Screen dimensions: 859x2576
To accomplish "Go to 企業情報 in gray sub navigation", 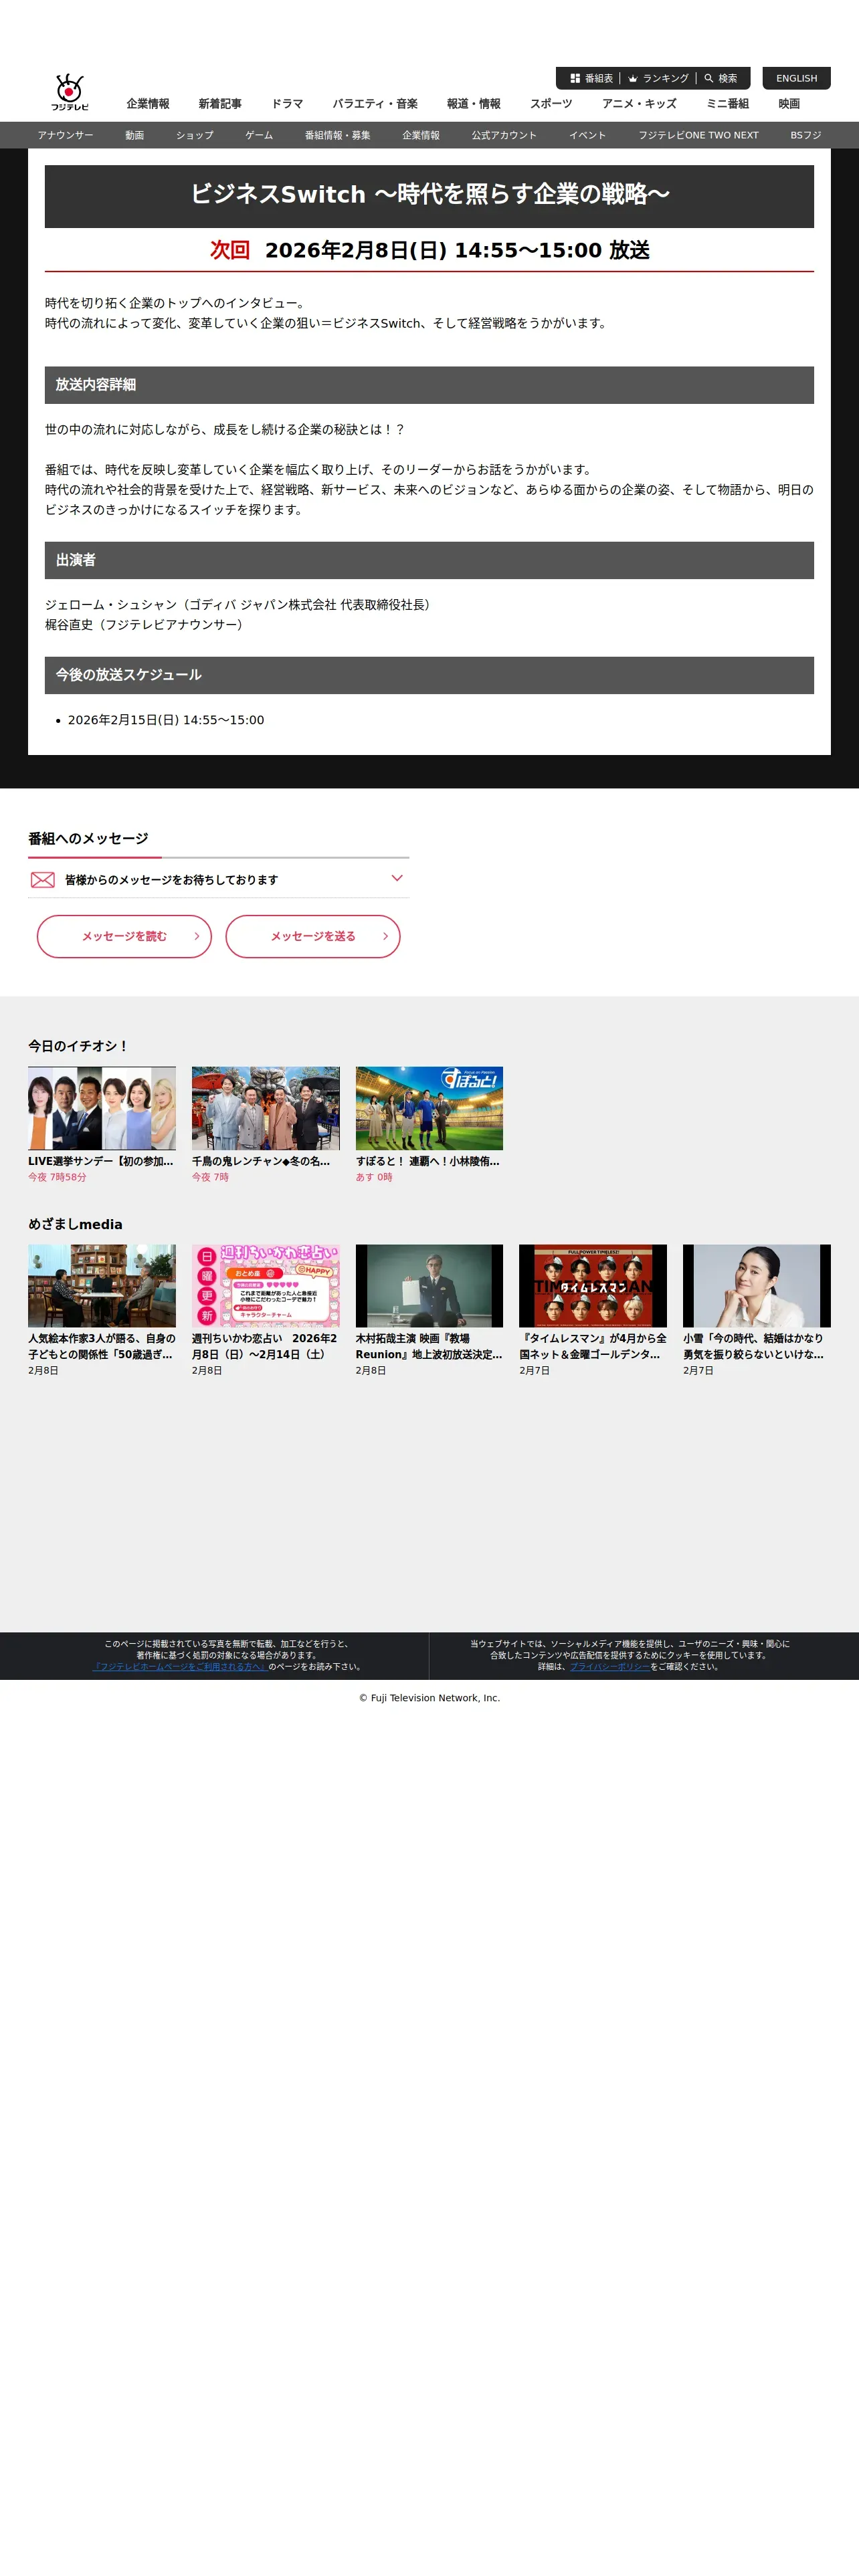I will click(x=421, y=136).
